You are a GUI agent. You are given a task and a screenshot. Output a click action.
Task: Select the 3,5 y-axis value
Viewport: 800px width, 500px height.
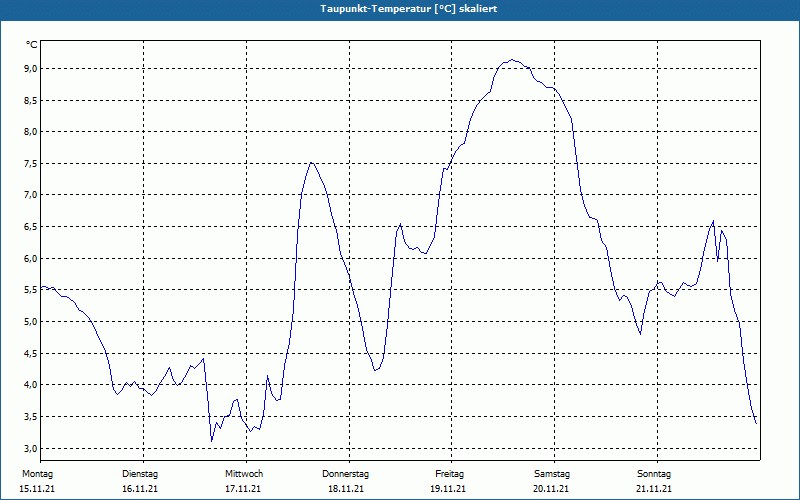[30, 416]
